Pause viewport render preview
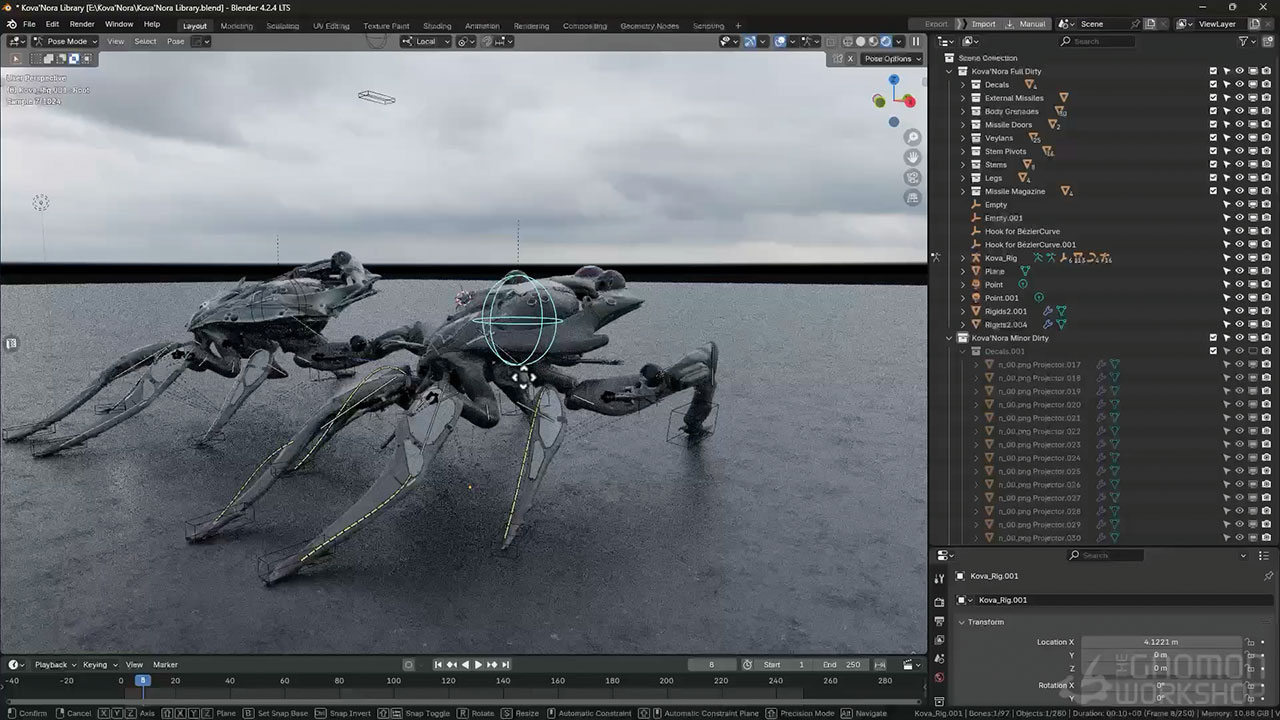 [x=915, y=41]
